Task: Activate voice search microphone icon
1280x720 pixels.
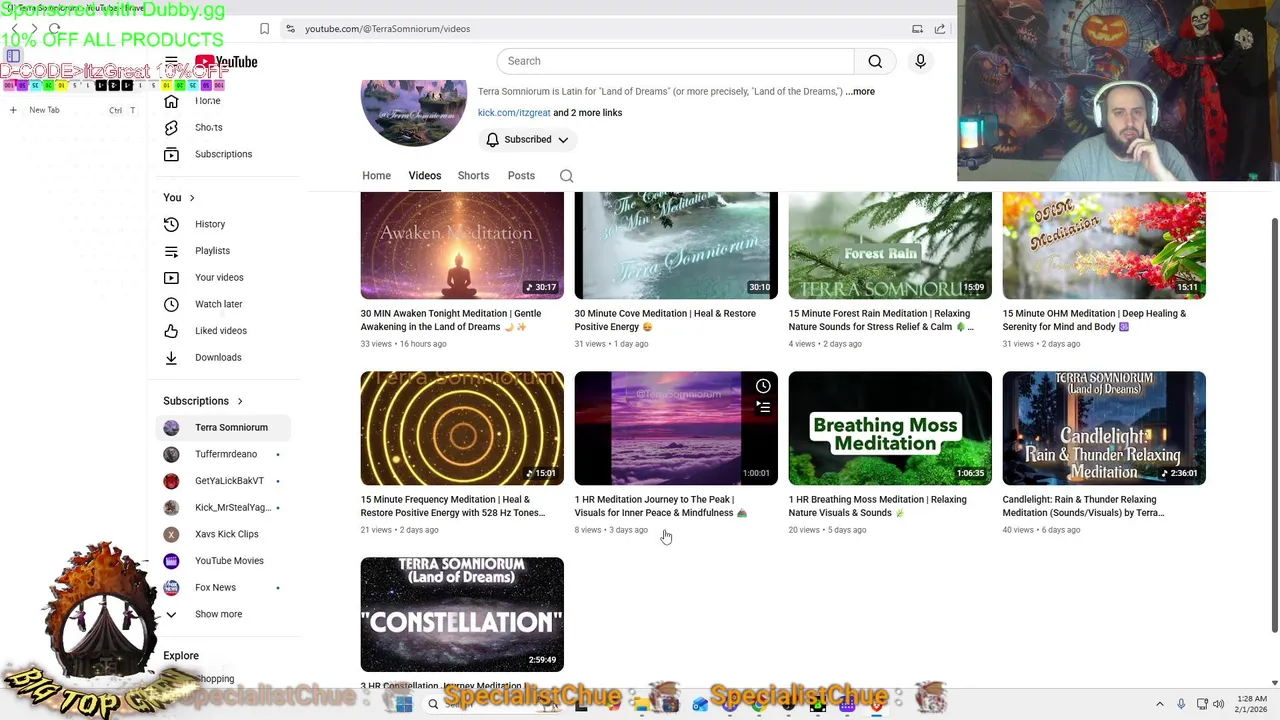Action: click(920, 61)
